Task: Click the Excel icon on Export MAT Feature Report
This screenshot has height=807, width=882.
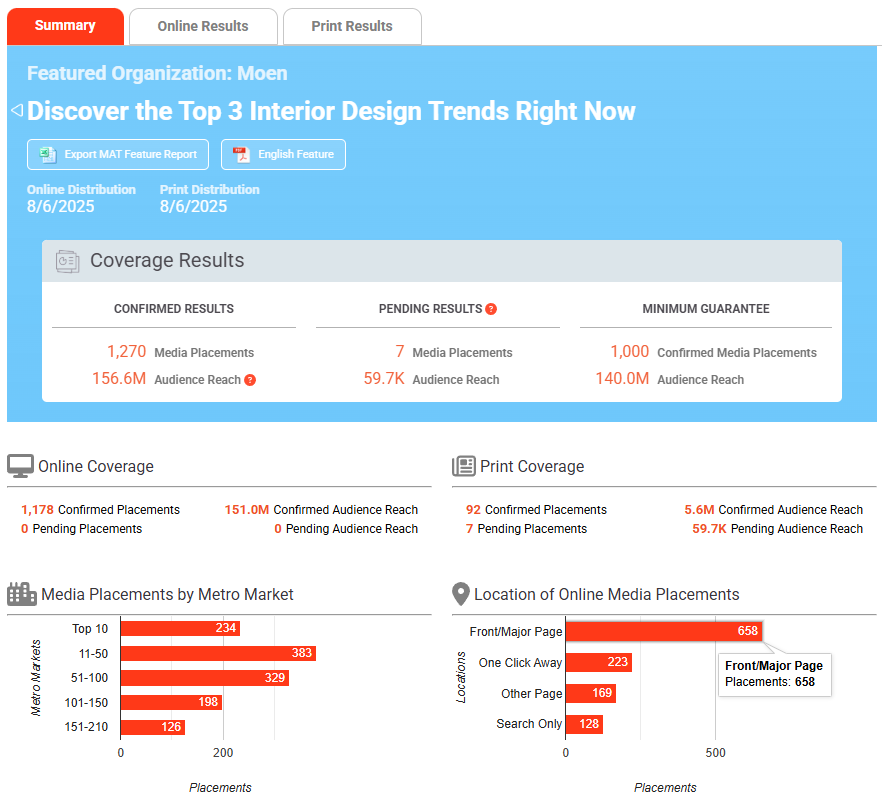Action: [x=44, y=154]
